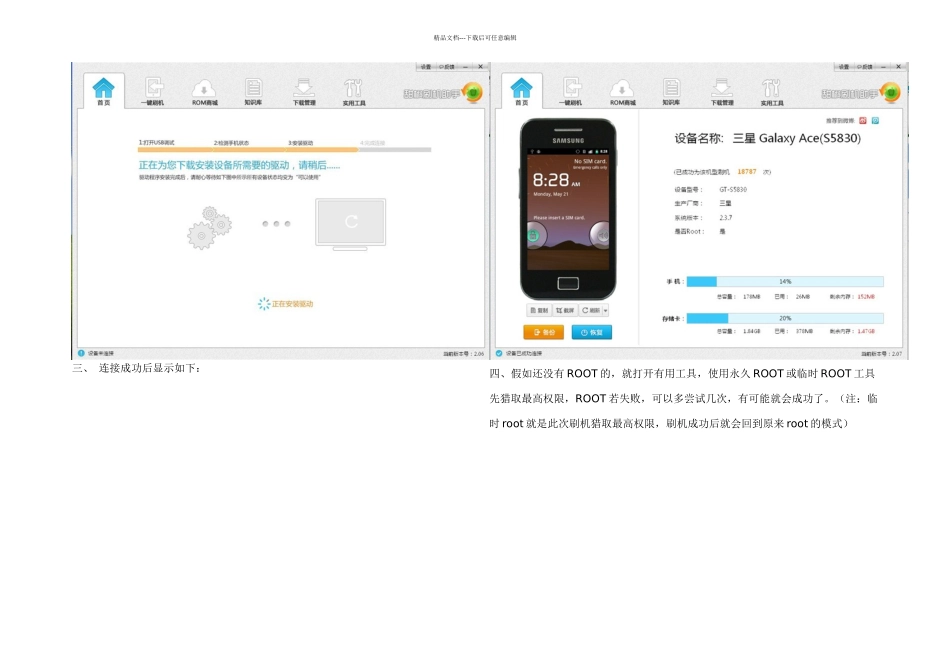Click the 截屏 button under the phone
This screenshot has height=672, width=950.
click(x=566, y=311)
